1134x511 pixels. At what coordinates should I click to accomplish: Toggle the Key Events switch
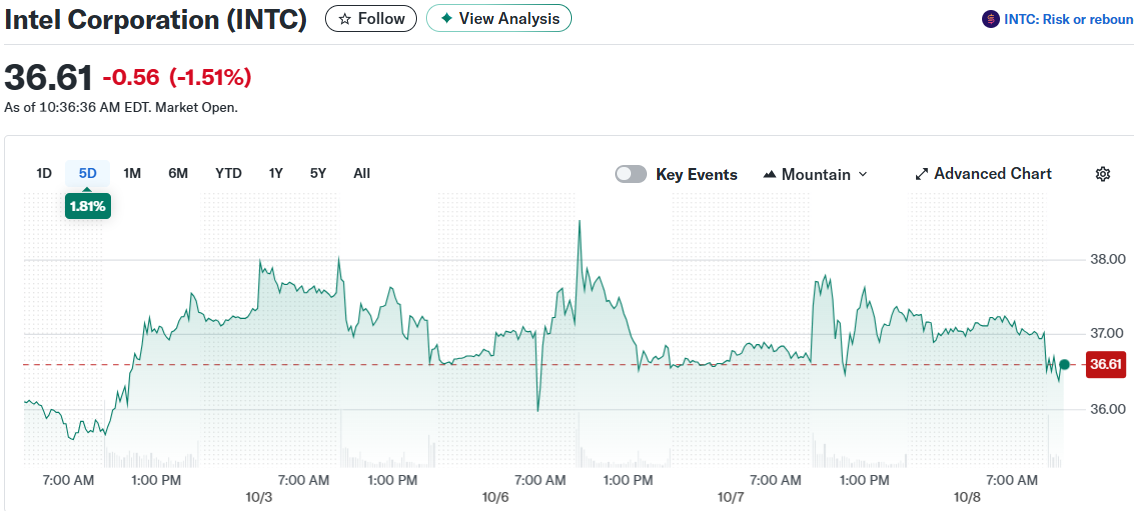click(x=631, y=174)
